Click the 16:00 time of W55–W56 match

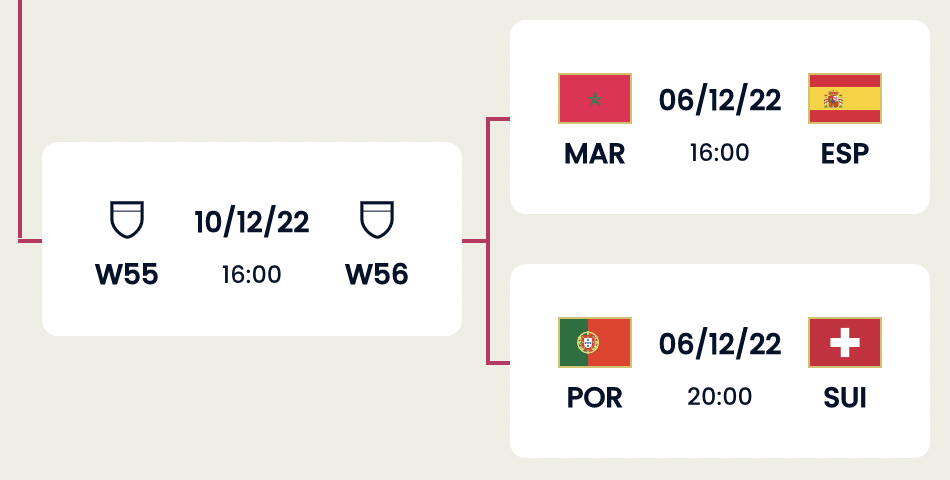[252, 274]
